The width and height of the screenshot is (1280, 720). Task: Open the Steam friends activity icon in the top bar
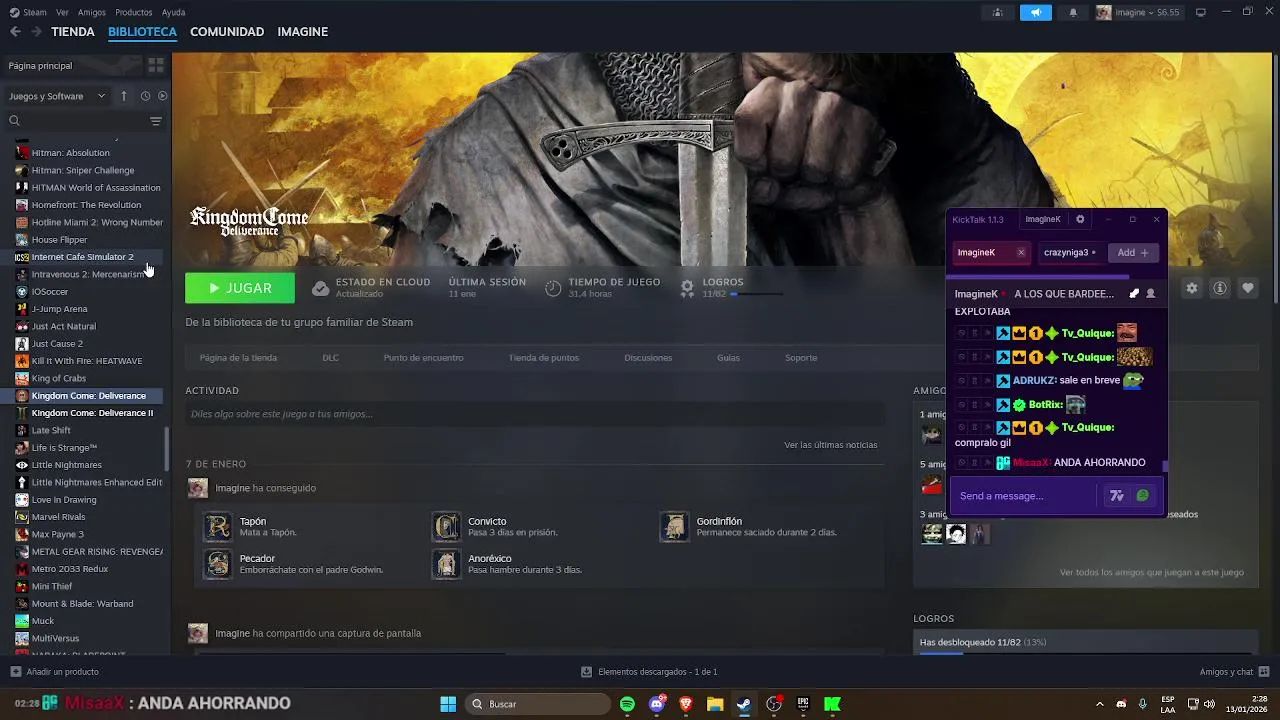point(997,13)
